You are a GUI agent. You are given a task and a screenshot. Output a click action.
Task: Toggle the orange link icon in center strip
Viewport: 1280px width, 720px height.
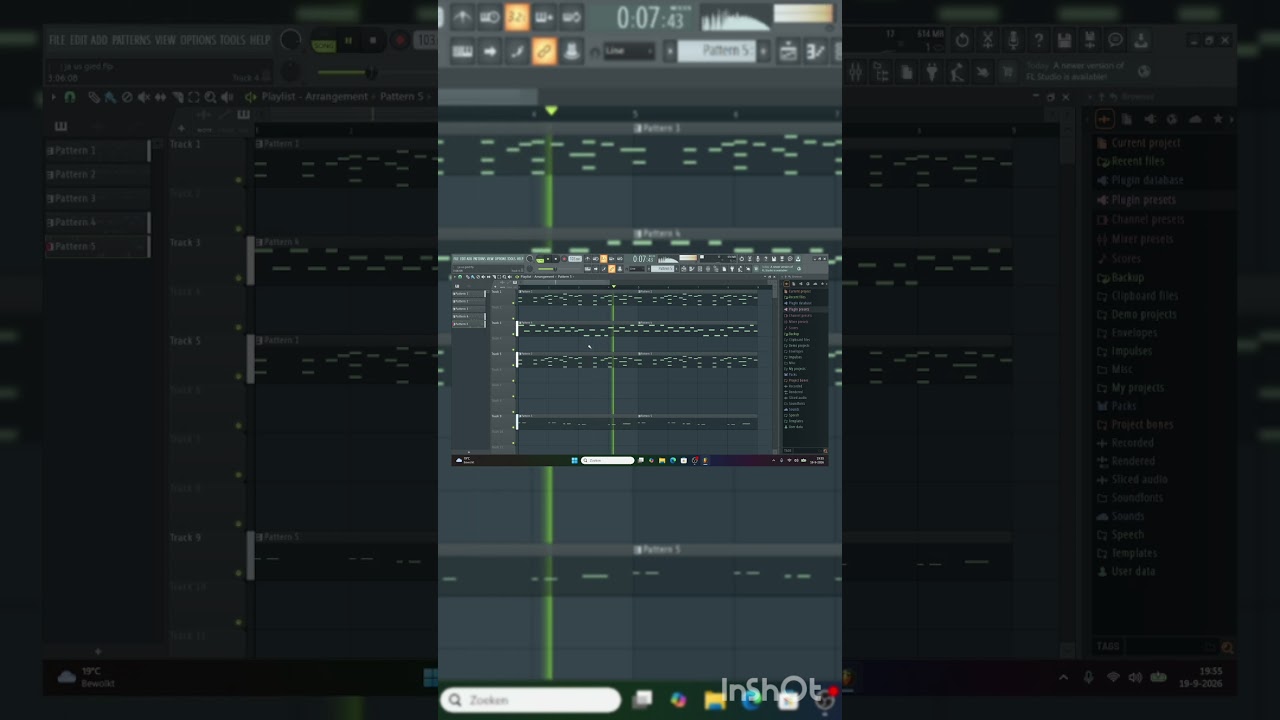(544, 52)
